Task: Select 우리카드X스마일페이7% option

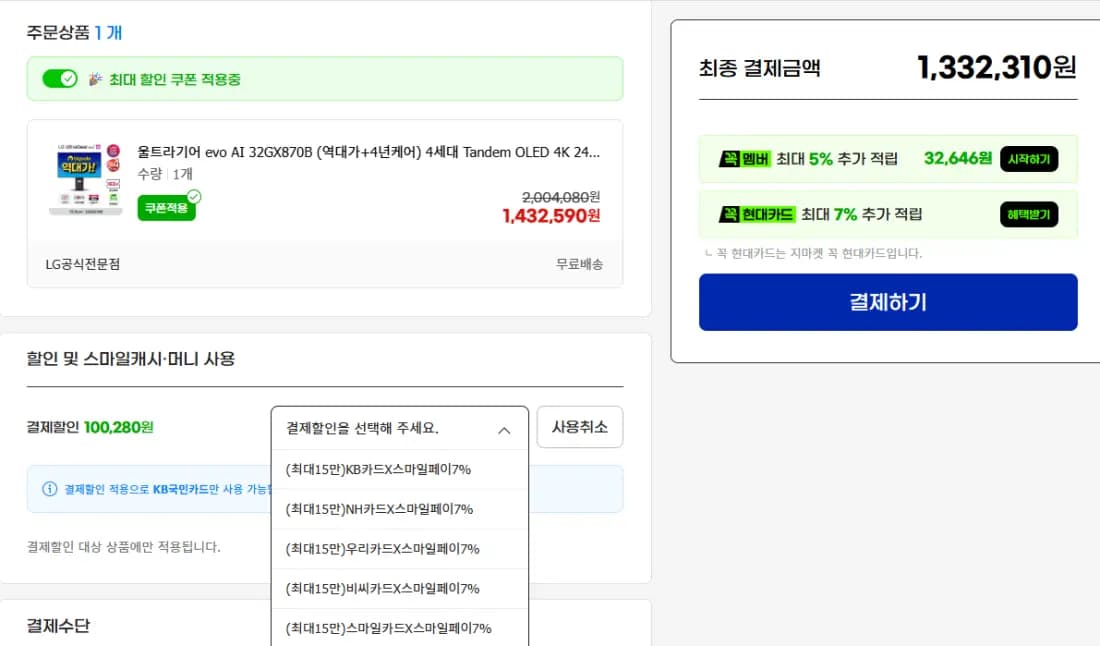Action: 400,549
